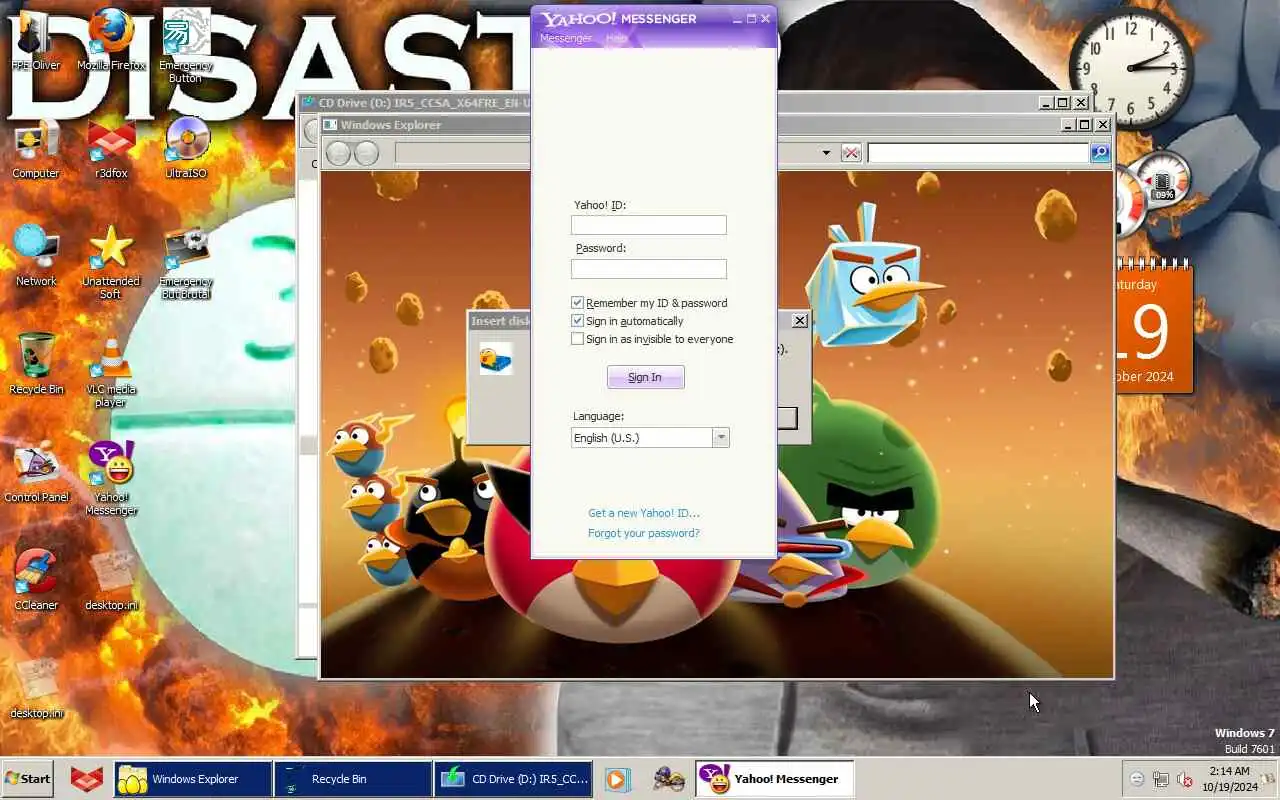Open Help menu in Yahoo! Messenger
Viewport: 1280px width, 800px height.
(617, 38)
